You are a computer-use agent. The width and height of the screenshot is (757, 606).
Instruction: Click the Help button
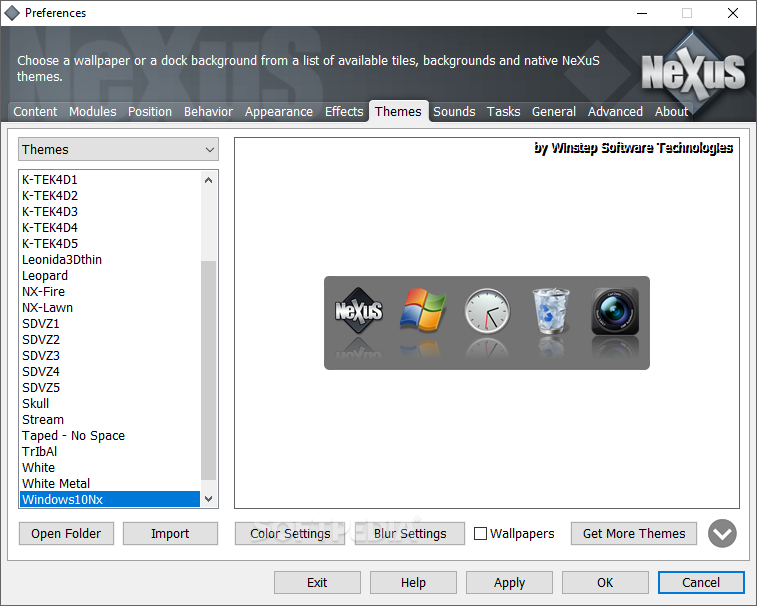pyautogui.click(x=413, y=583)
